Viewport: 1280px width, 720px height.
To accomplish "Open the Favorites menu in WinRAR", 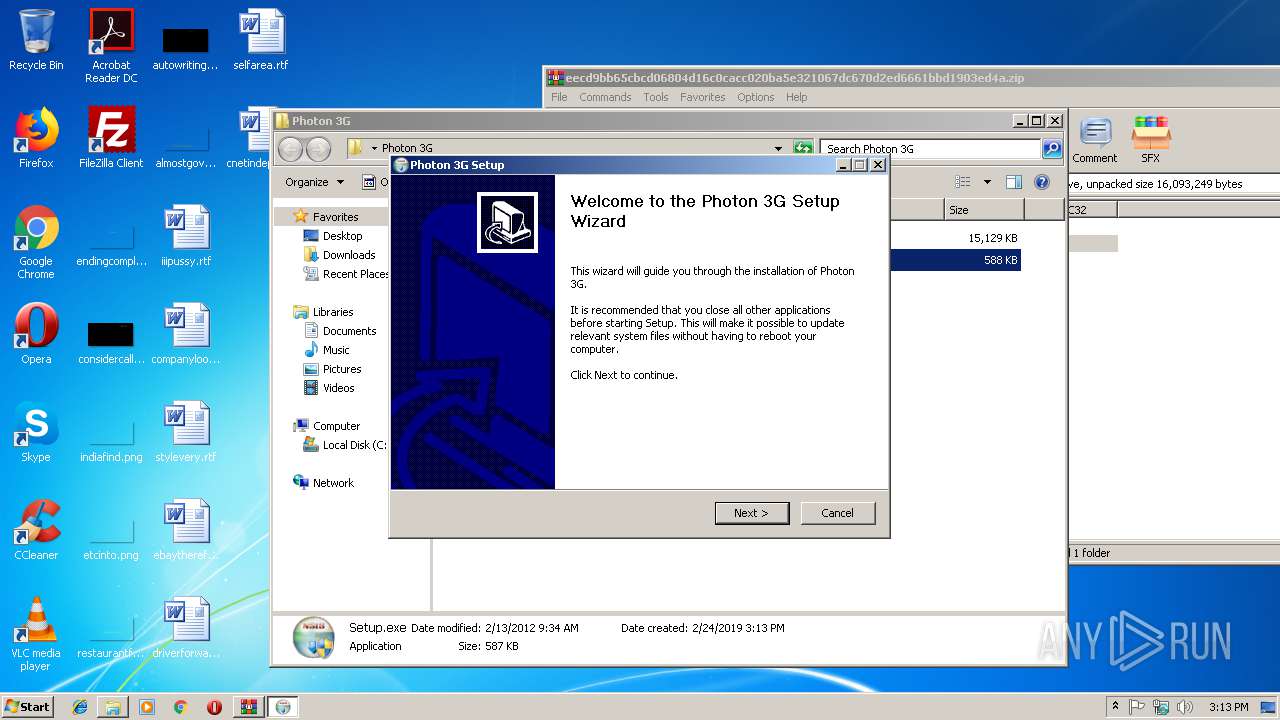I will click(x=703, y=97).
